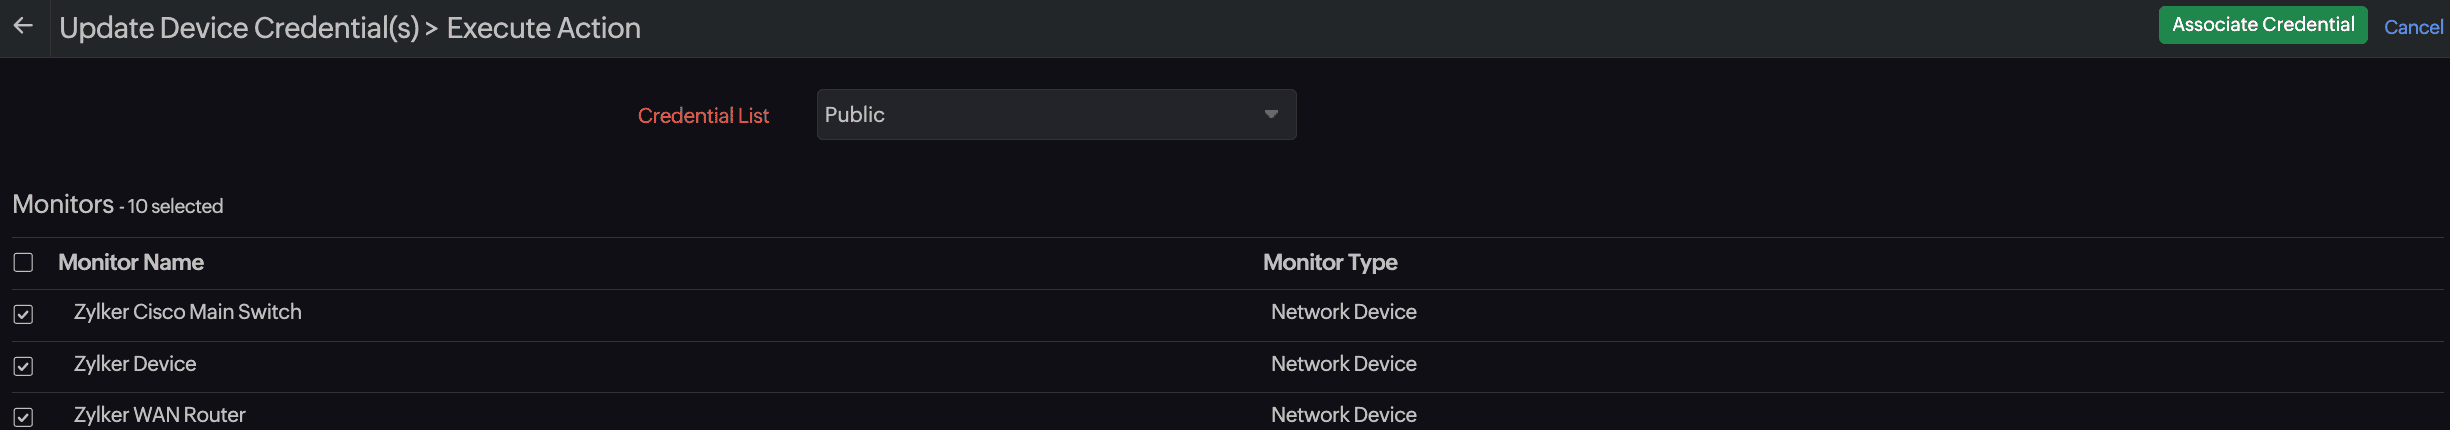Image resolution: width=2450 pixels, height=430 pixels.
Task: Click the Update Device Credential(s) breadcrumb title
Action: click(239, 28)
